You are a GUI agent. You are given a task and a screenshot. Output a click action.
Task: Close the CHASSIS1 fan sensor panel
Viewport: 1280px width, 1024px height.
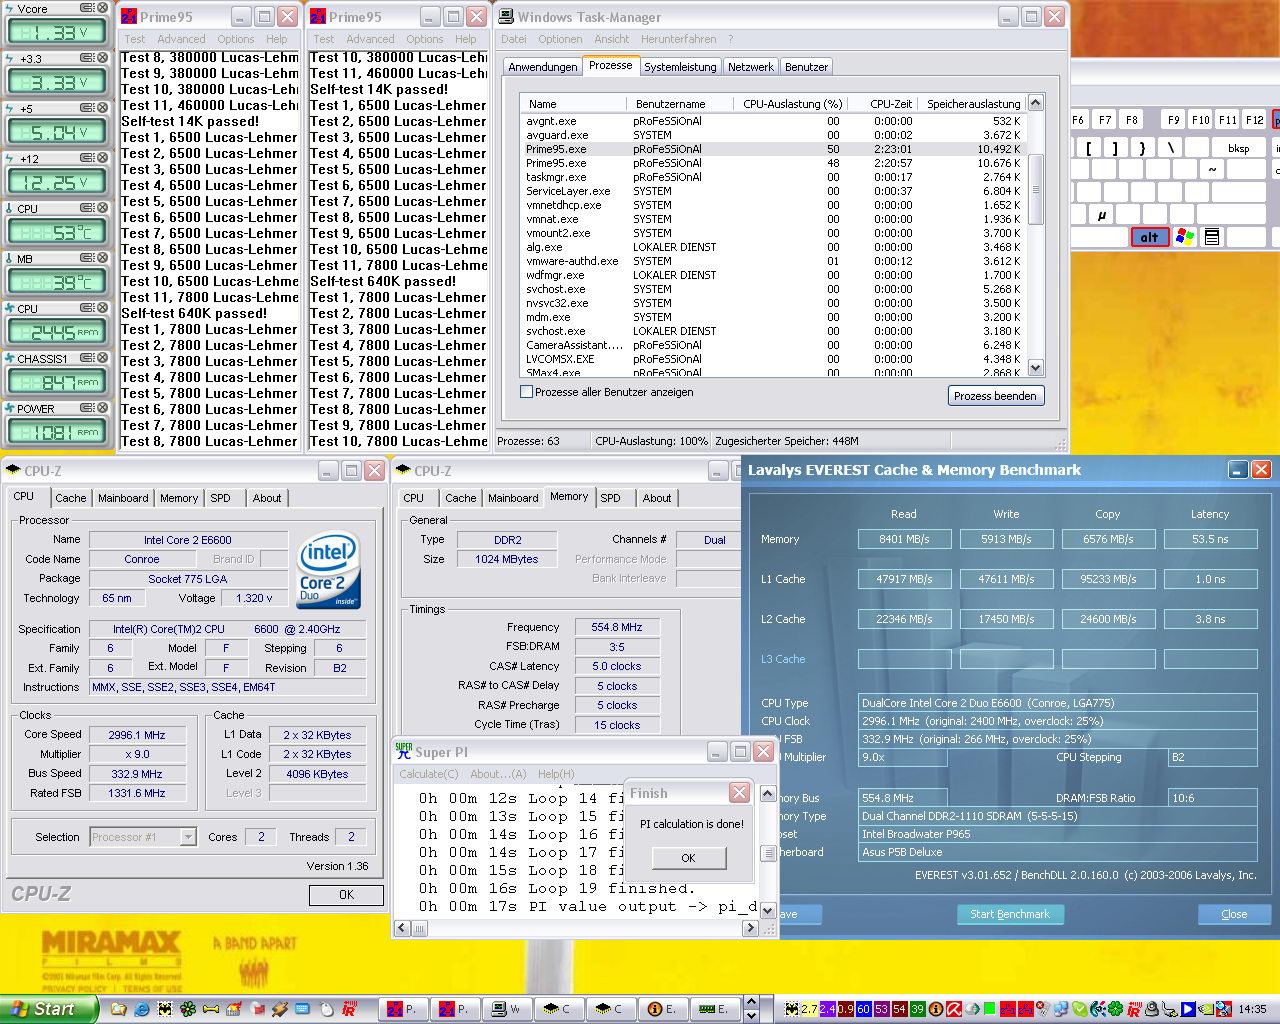coord(102,358)
